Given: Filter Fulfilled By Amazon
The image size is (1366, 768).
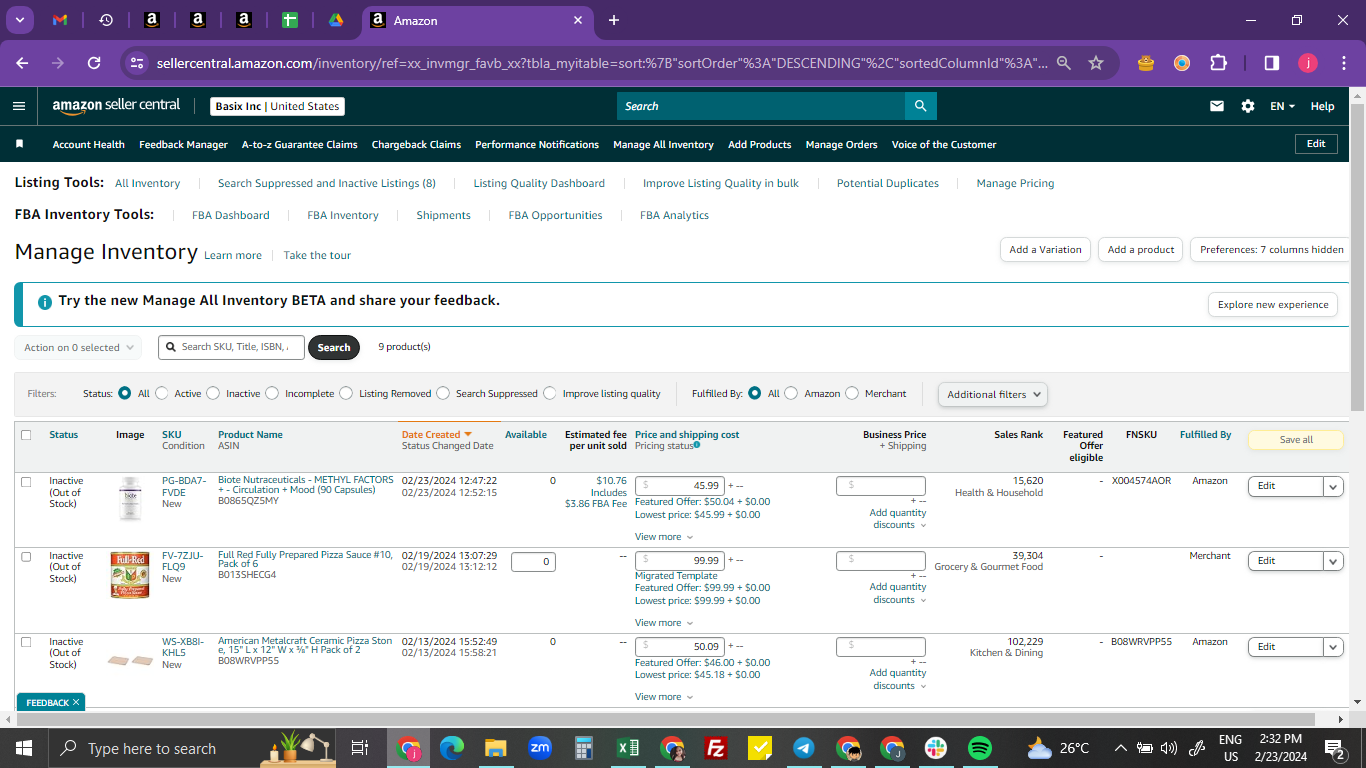Looking at the screenshot, I should [791, 393].
